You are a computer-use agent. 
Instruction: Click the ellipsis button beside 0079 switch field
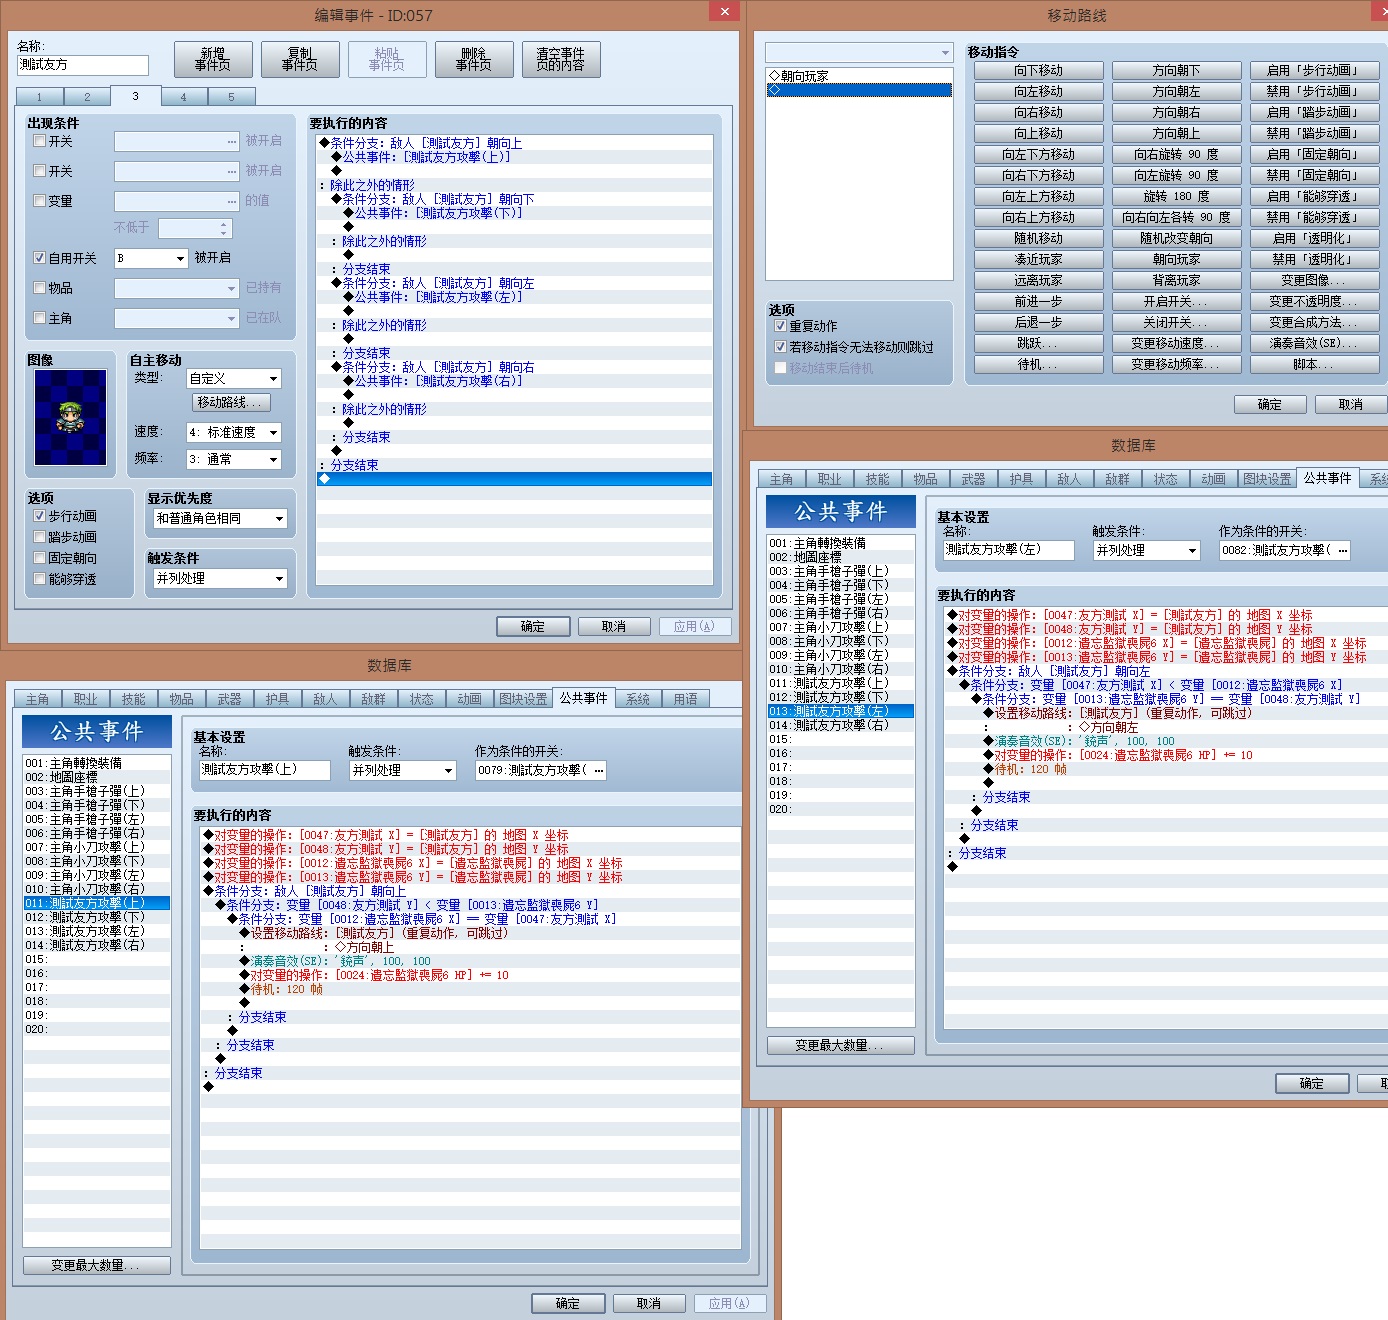coord(598,770)
